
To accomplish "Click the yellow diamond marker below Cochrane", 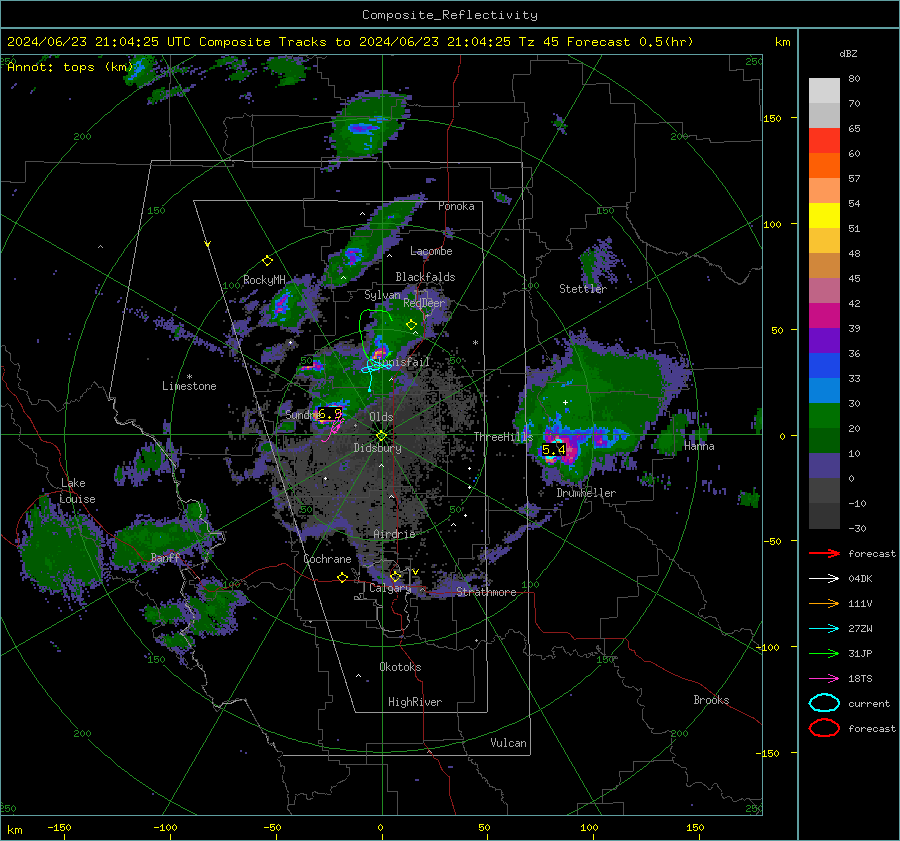I will 343,578.
